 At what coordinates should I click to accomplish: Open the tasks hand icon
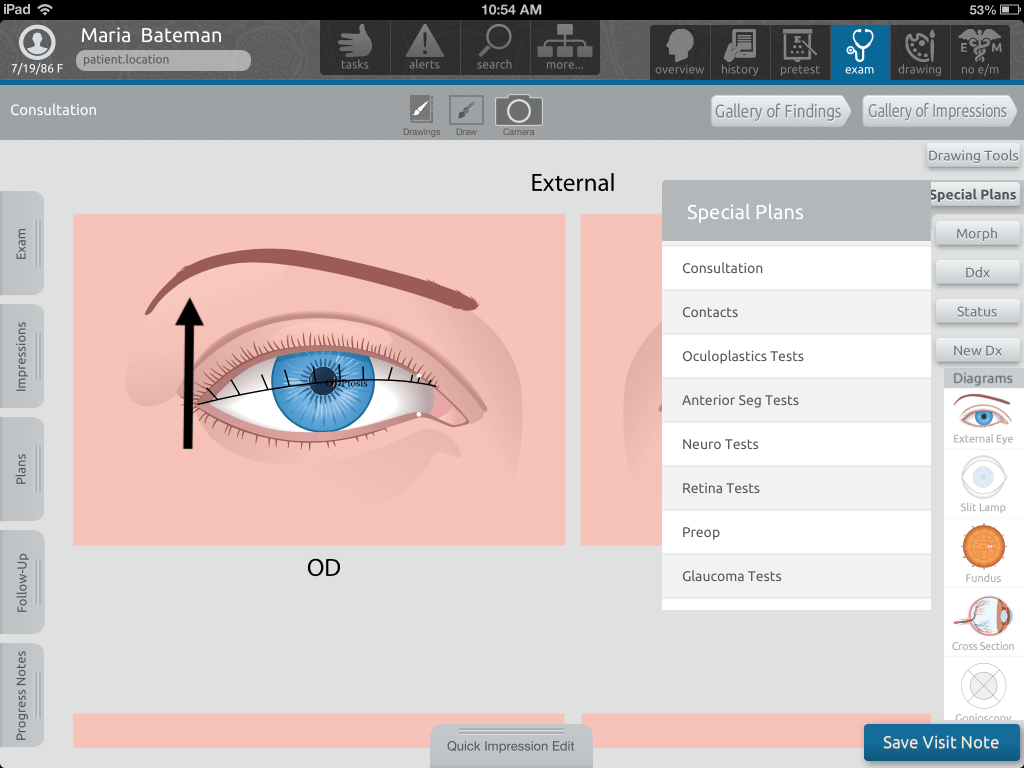355,47
